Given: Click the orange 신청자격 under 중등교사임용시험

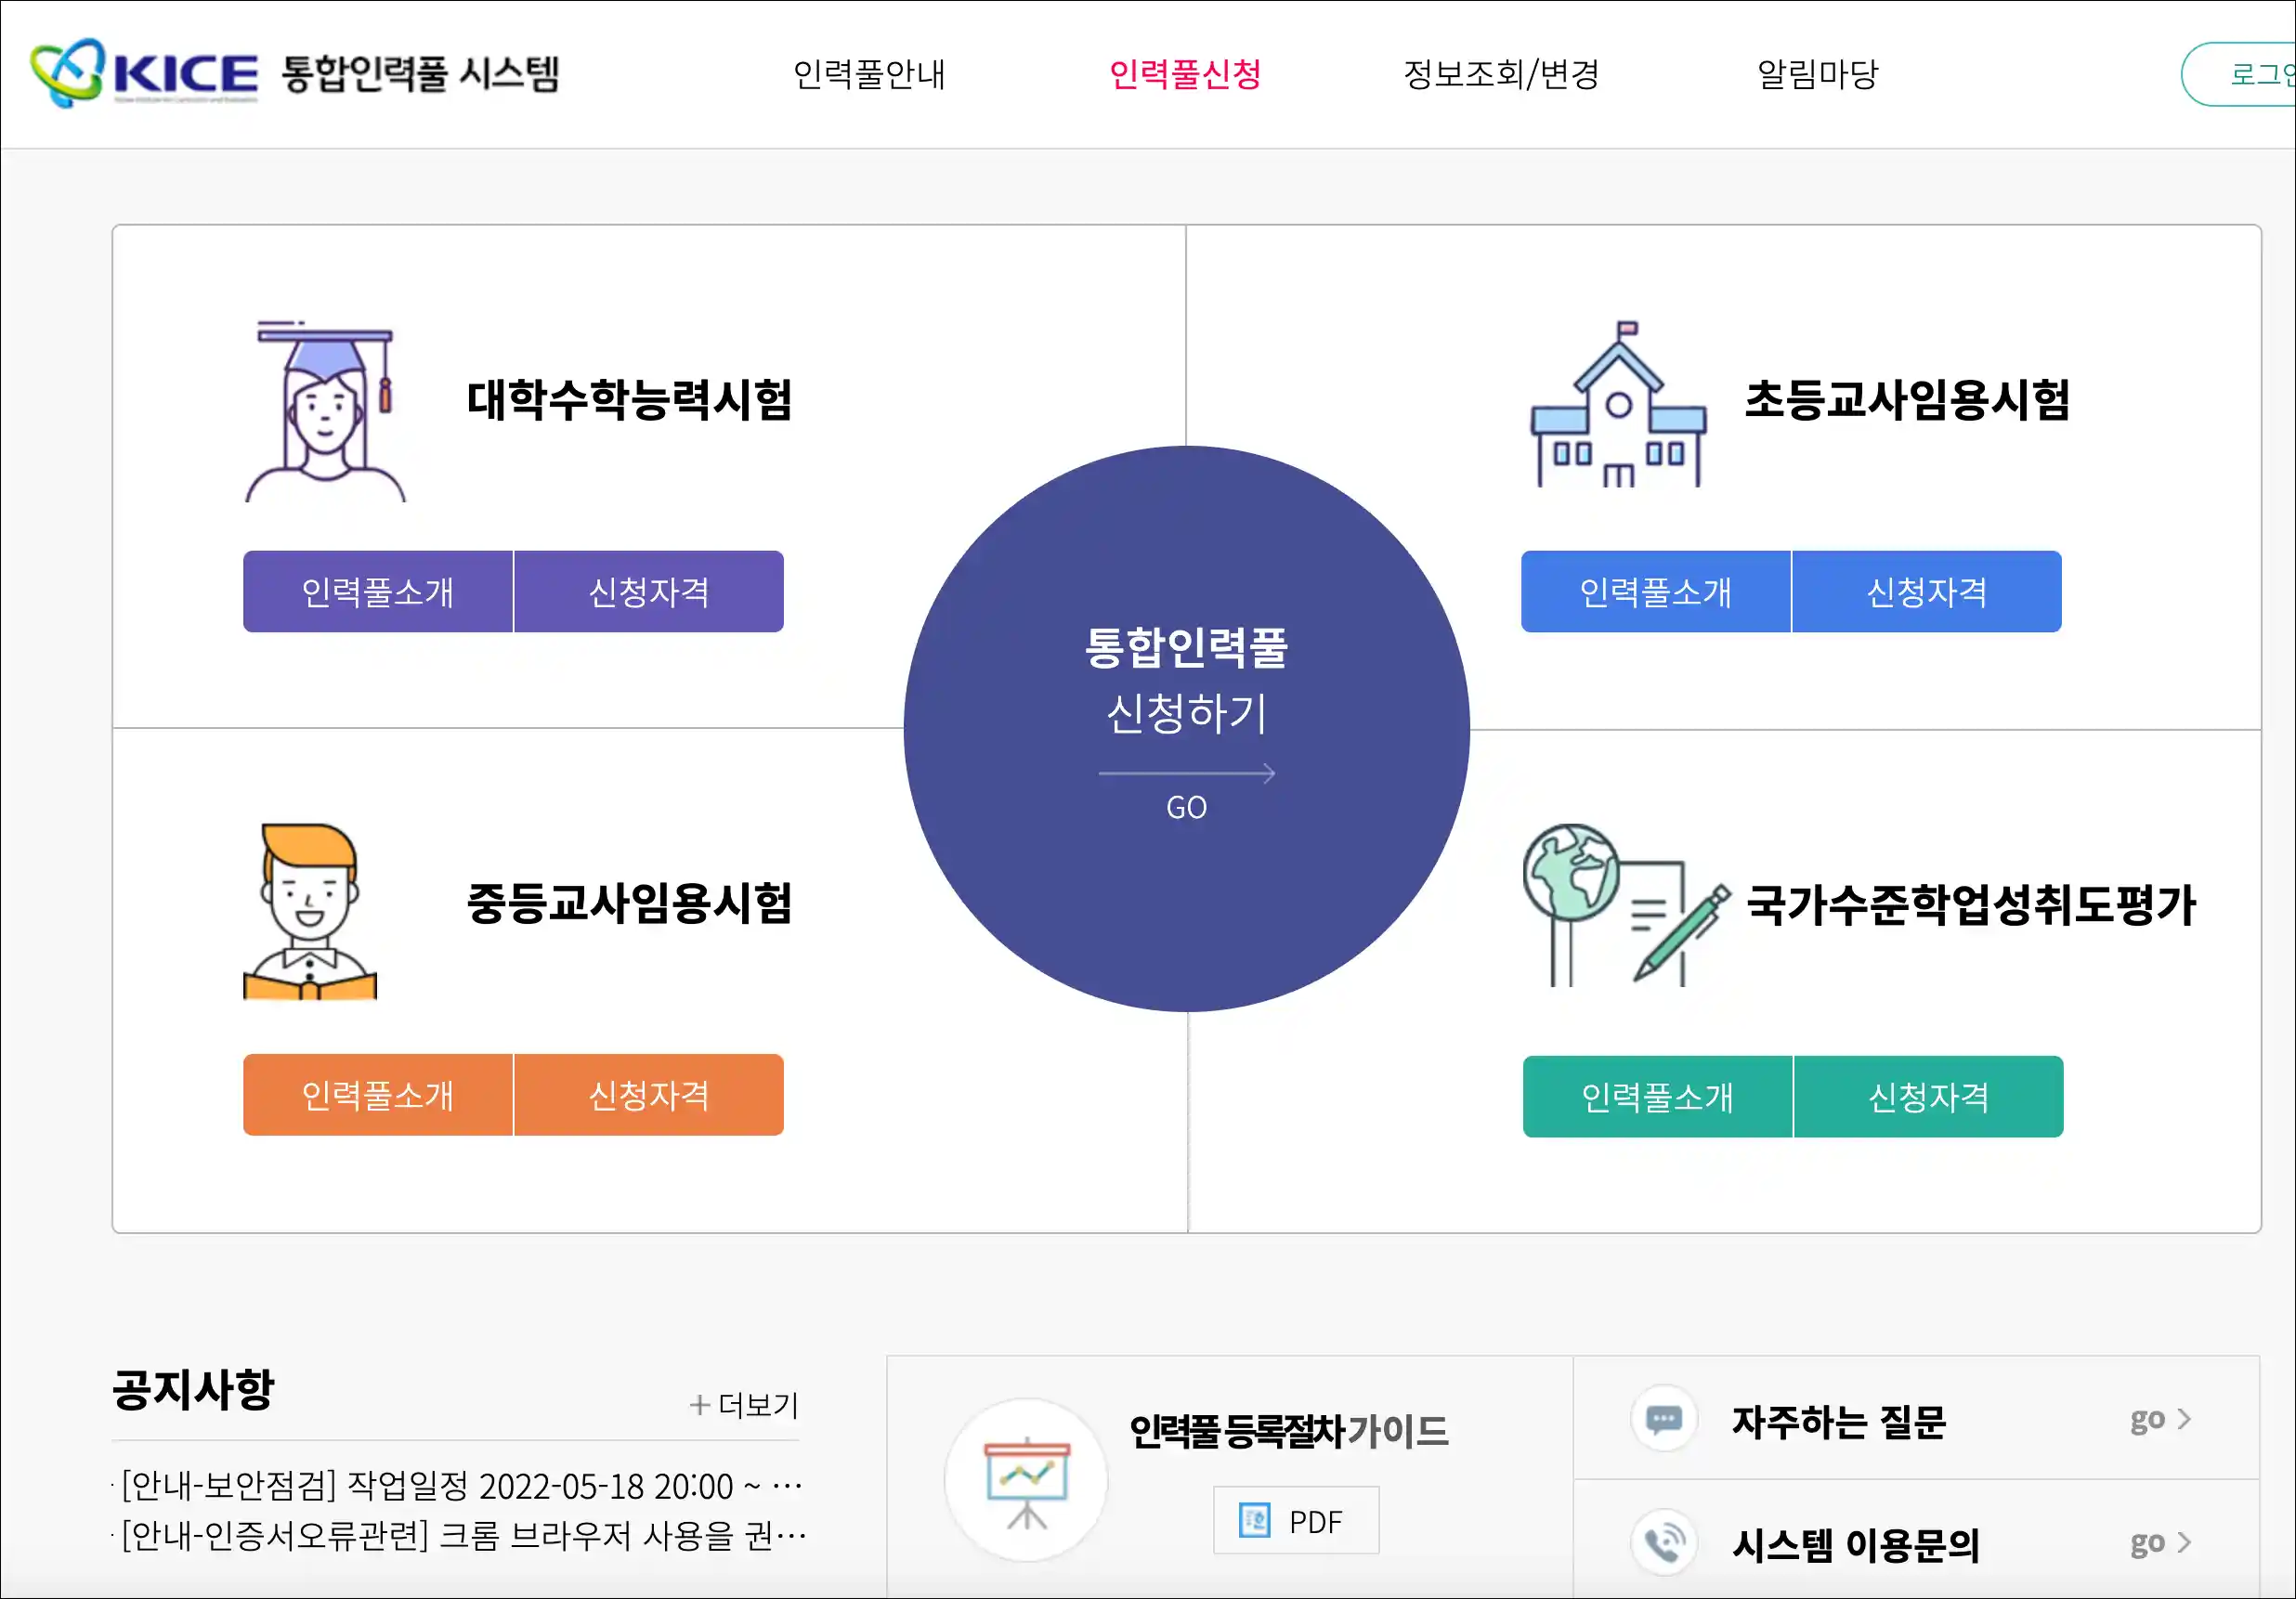Looking at the screenshot, I should (x=649, y=1095).
